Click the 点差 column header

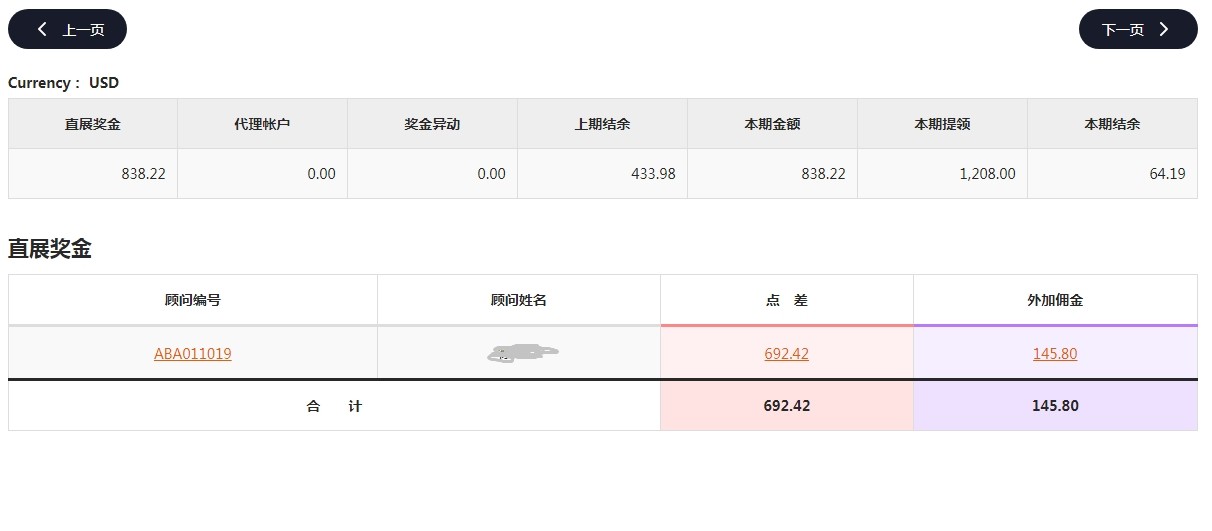787,300
